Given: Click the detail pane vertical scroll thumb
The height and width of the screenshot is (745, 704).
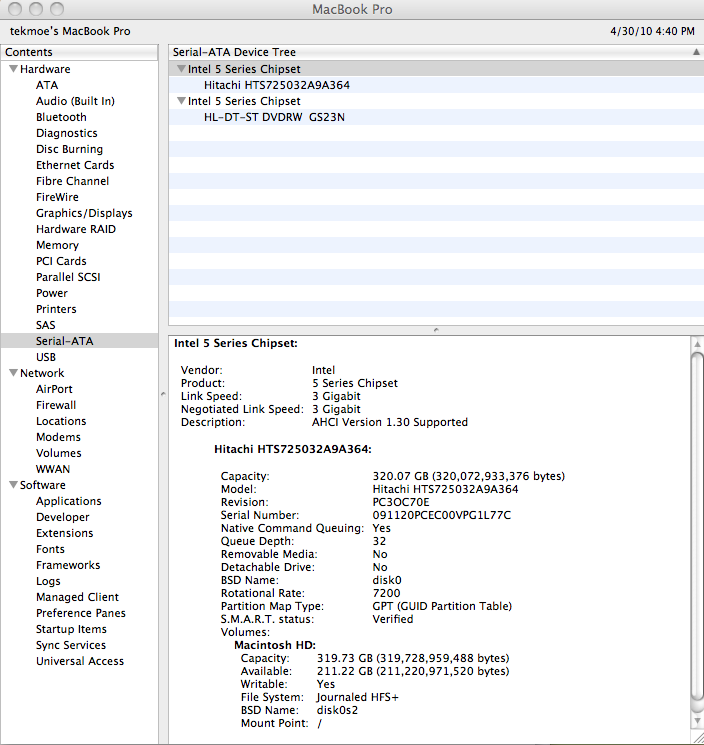Looking at the screenshot, I should coord(697,527).
